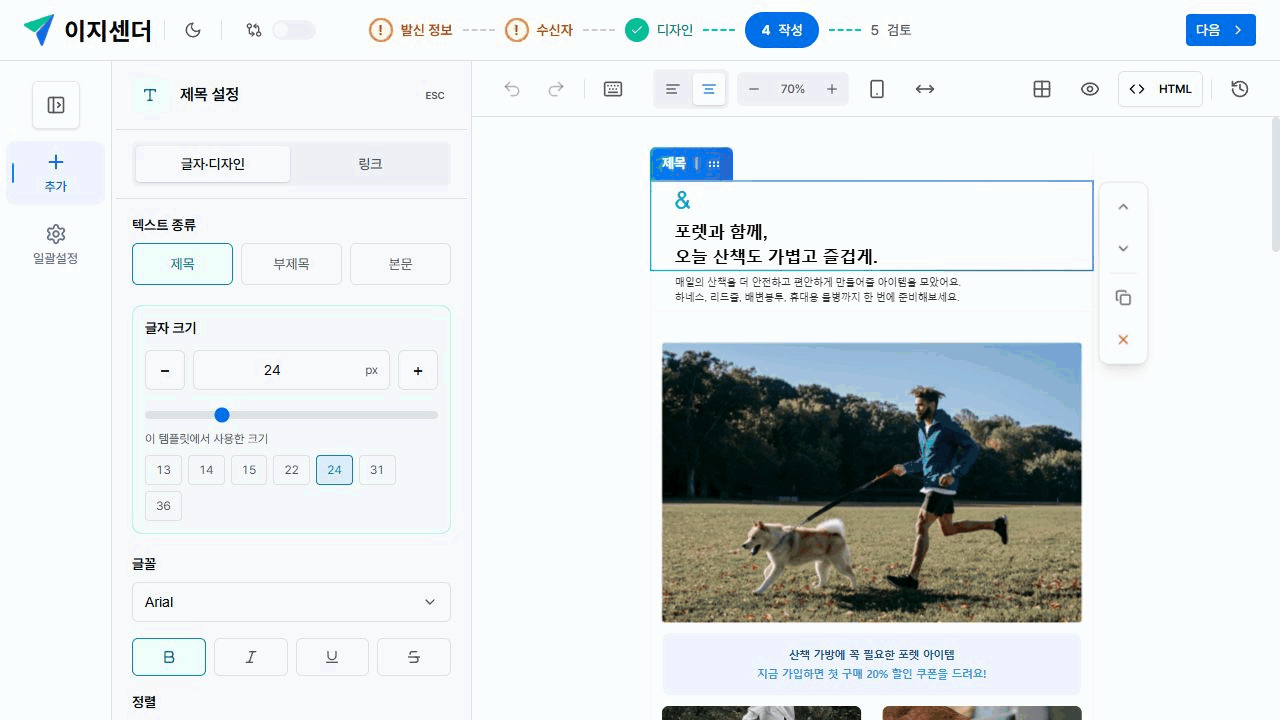This screenshot has height=720, width=1280.
Task: Click the 다음 button
Action: 1220,30
